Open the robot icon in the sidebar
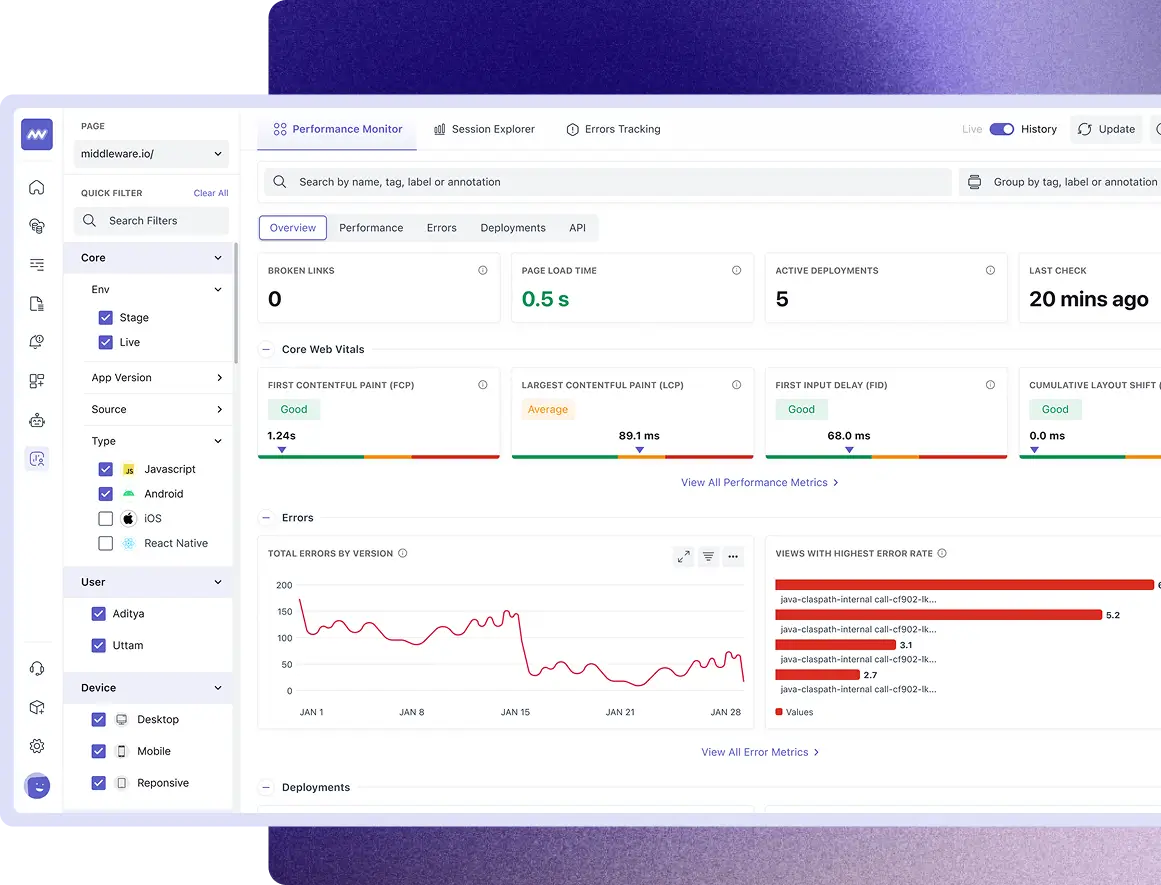Screen dimensions: 1161x885 pos(37,420)
